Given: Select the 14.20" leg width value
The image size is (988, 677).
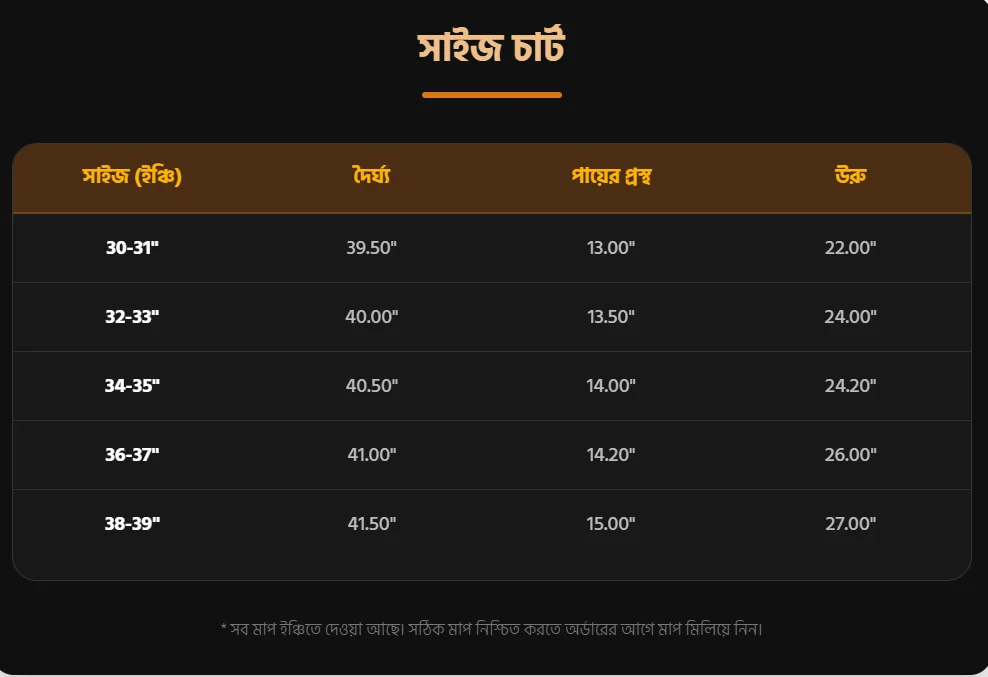Looking at the screenshot, I should pyautogui.click(x=611, y=454).
